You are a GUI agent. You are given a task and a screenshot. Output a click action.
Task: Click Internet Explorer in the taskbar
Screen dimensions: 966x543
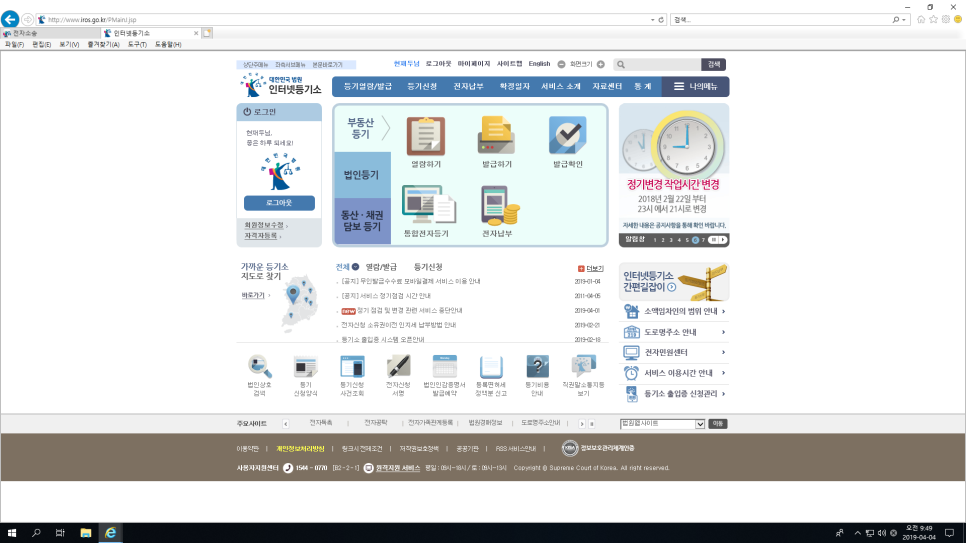pyautogui.click(x=110, y=533)
